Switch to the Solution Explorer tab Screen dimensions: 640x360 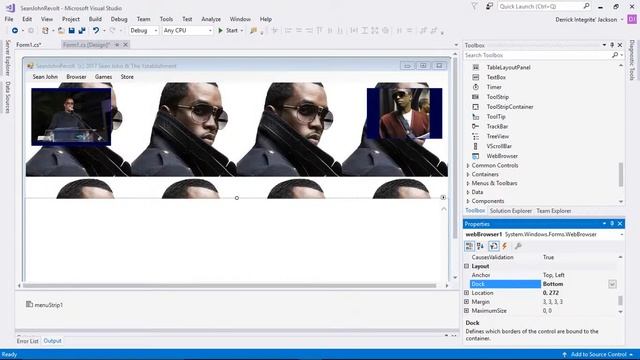click(x=511, y=211)
